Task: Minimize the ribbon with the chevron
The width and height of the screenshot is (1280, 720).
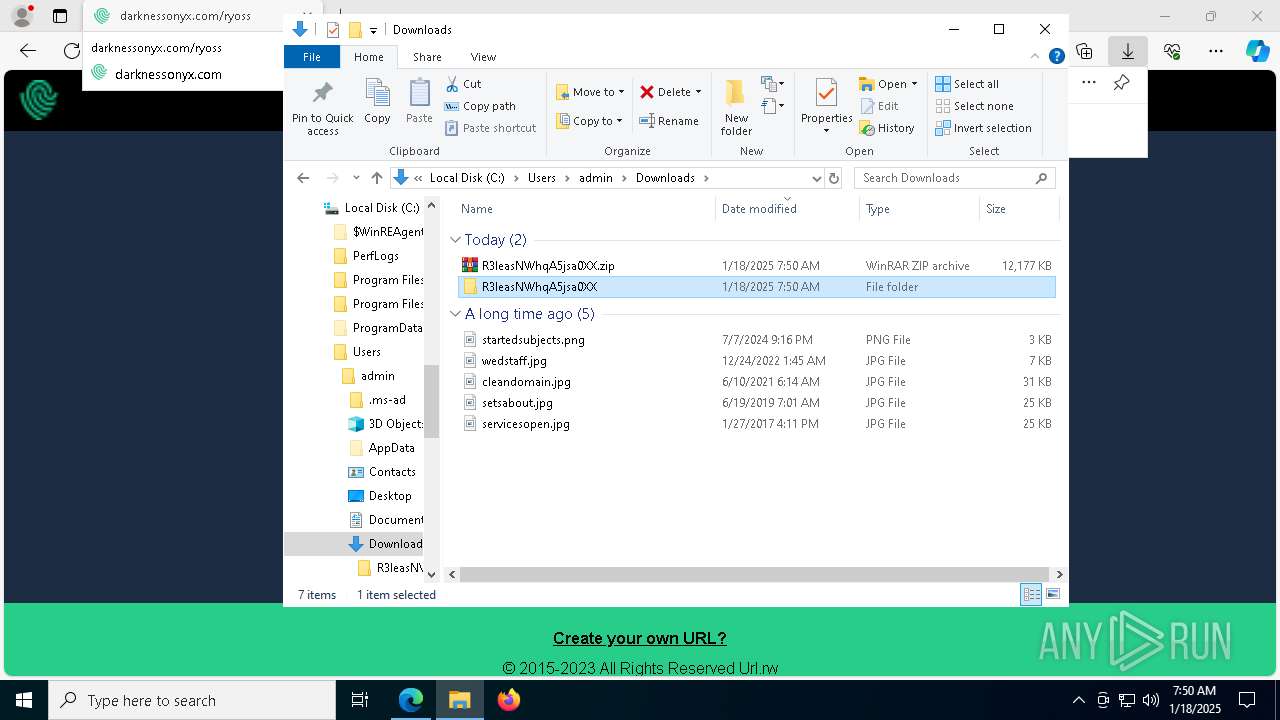Action: click(x=1036, y=57)
